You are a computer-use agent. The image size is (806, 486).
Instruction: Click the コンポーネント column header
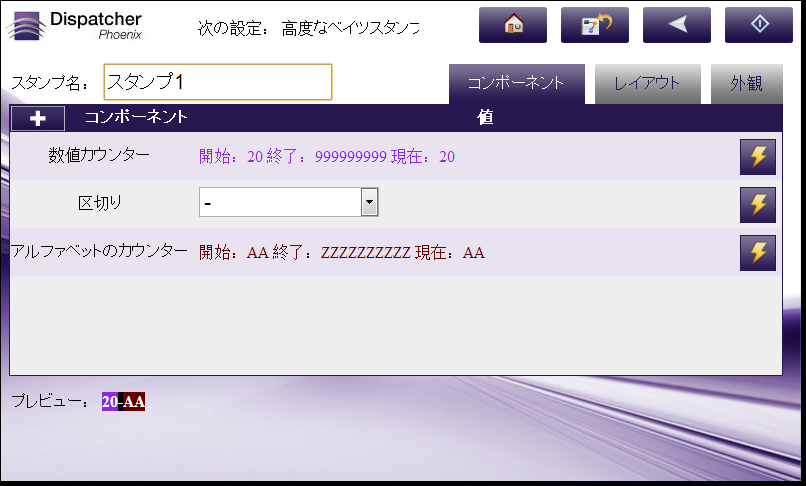pyautogui.click(x=136, y=117)
